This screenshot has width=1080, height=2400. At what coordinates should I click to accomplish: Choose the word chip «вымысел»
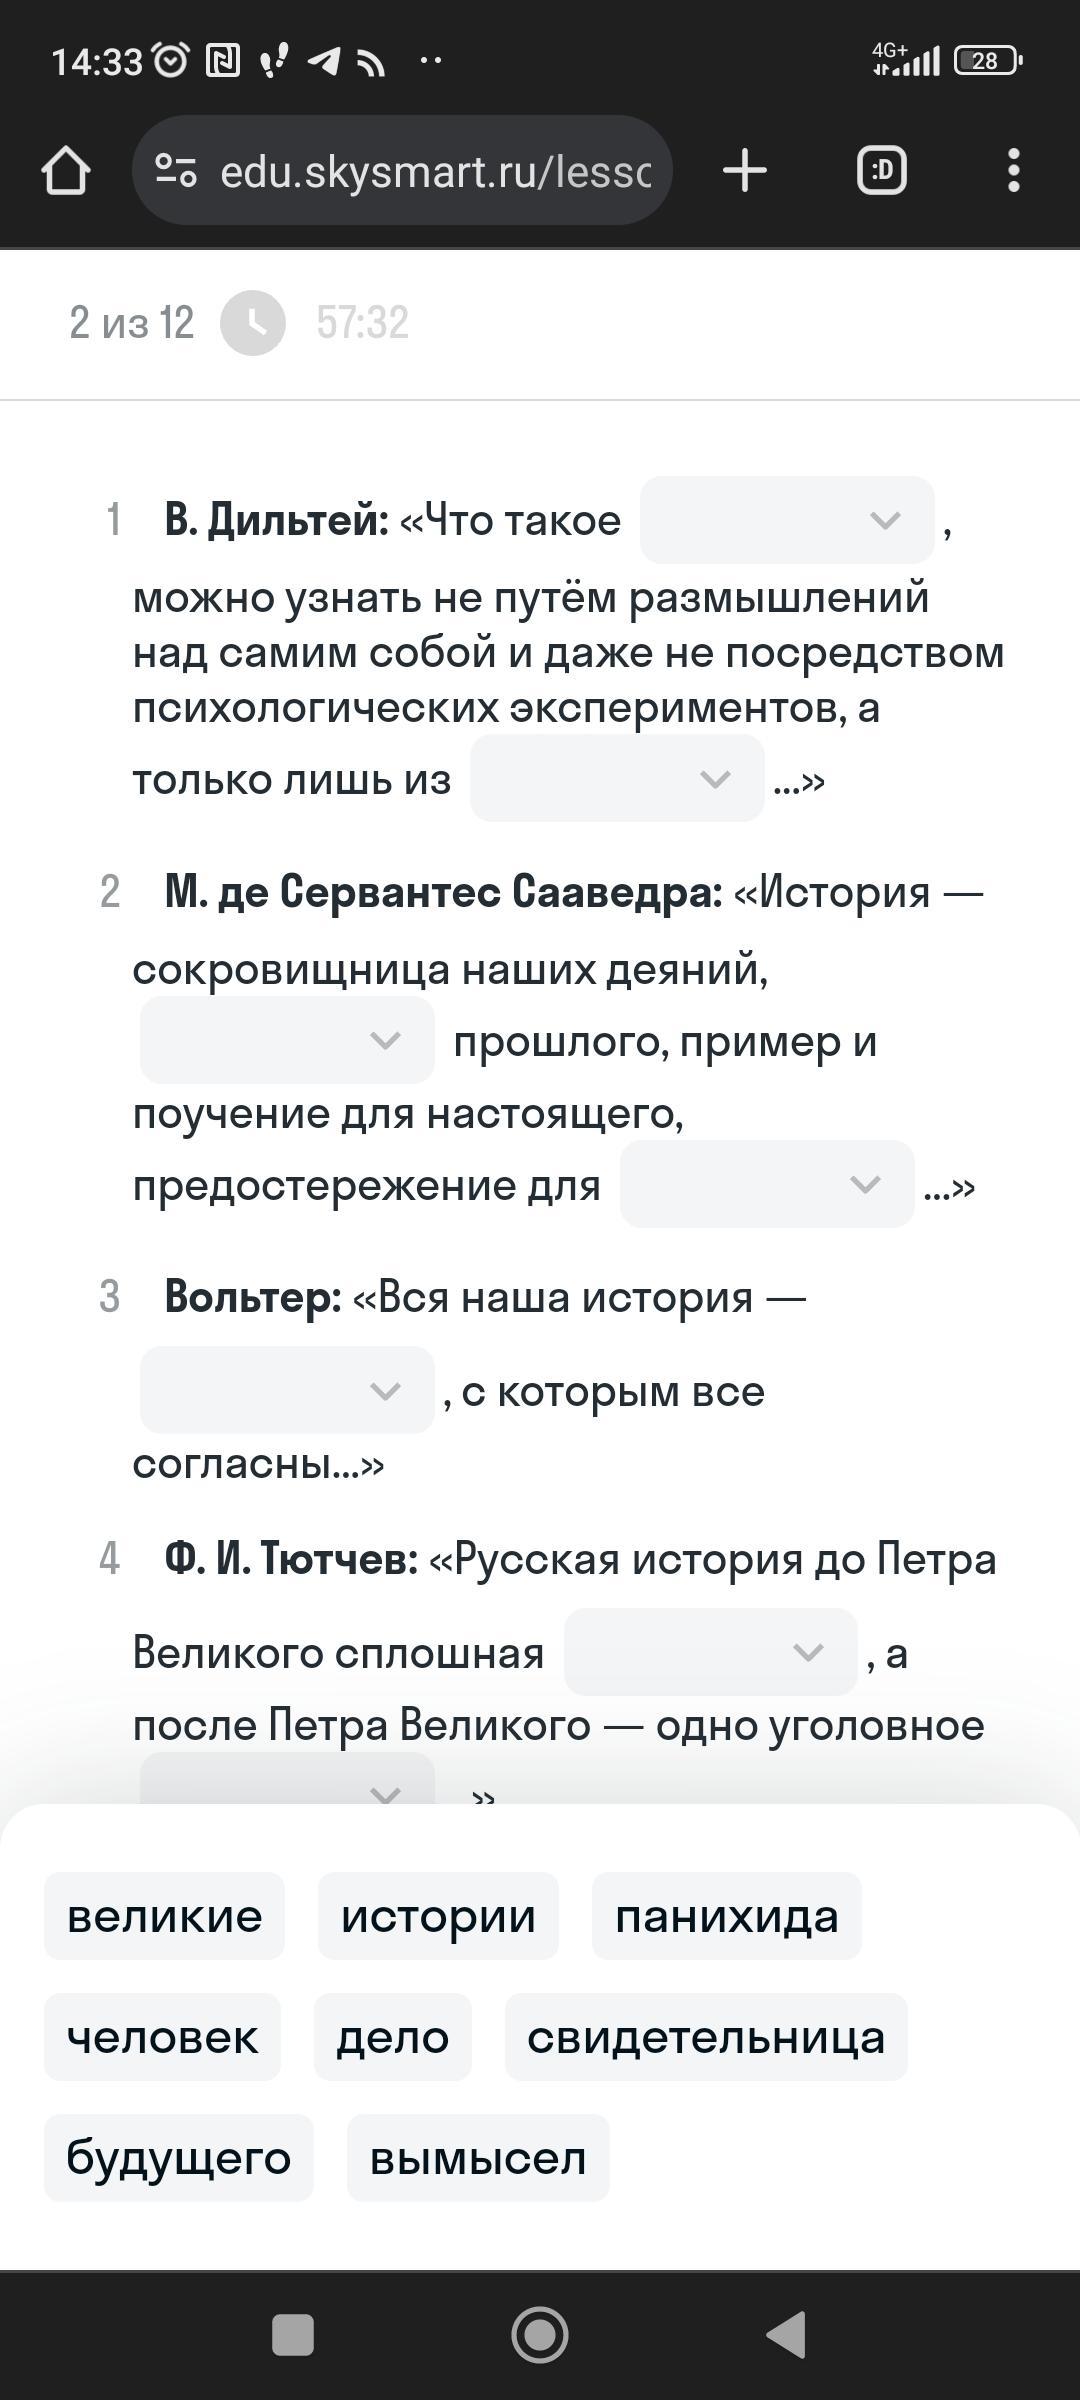click(x=478, y=2158)
